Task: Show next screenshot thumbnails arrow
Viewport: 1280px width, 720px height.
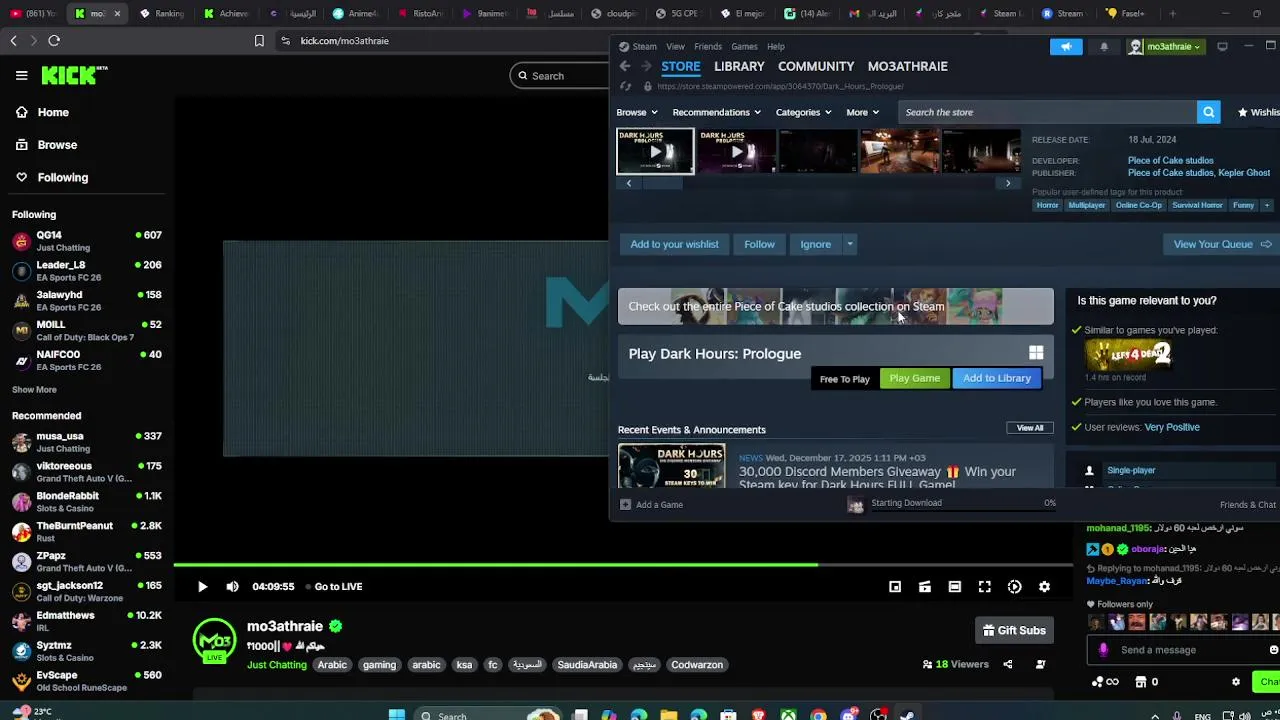Action: 1008,184
